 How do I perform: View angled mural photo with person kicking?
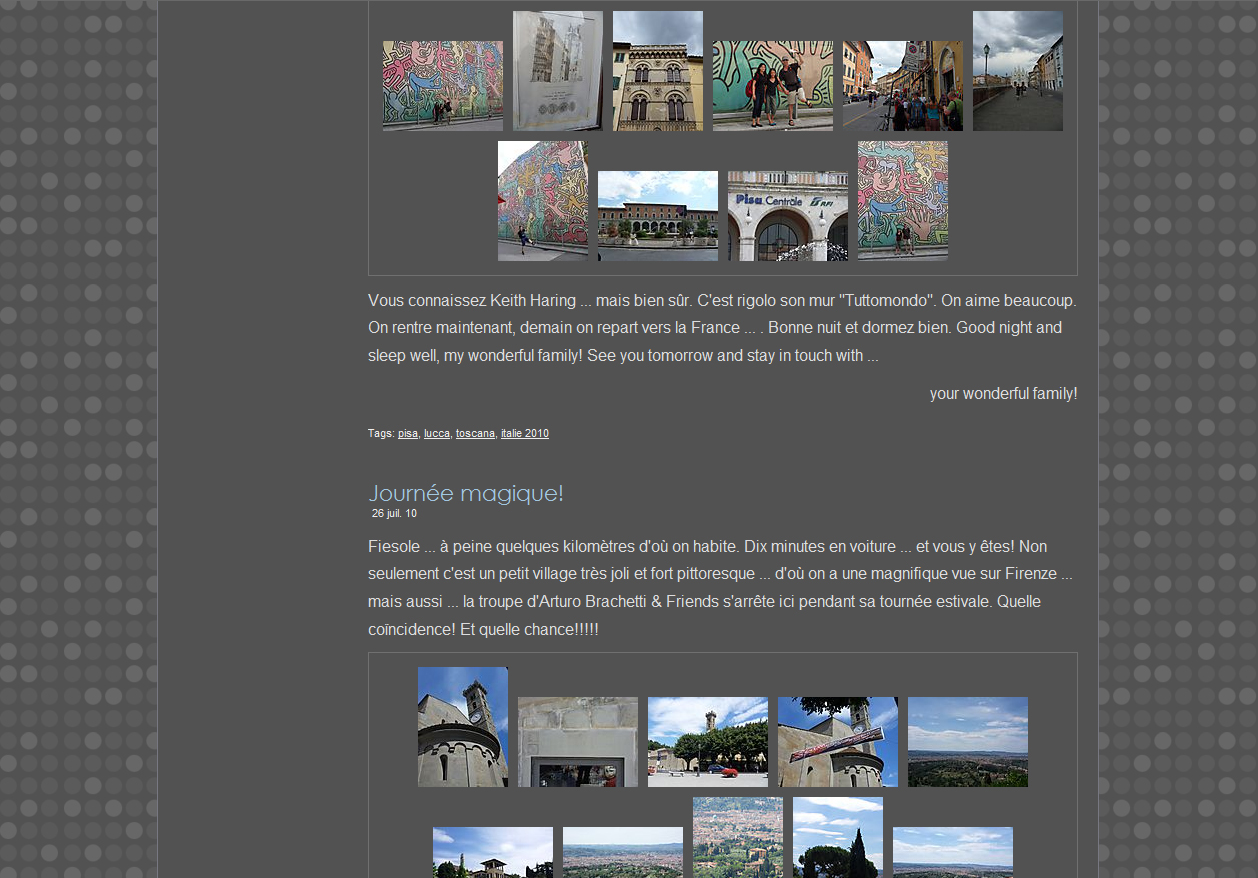click(x=542, y=200)
